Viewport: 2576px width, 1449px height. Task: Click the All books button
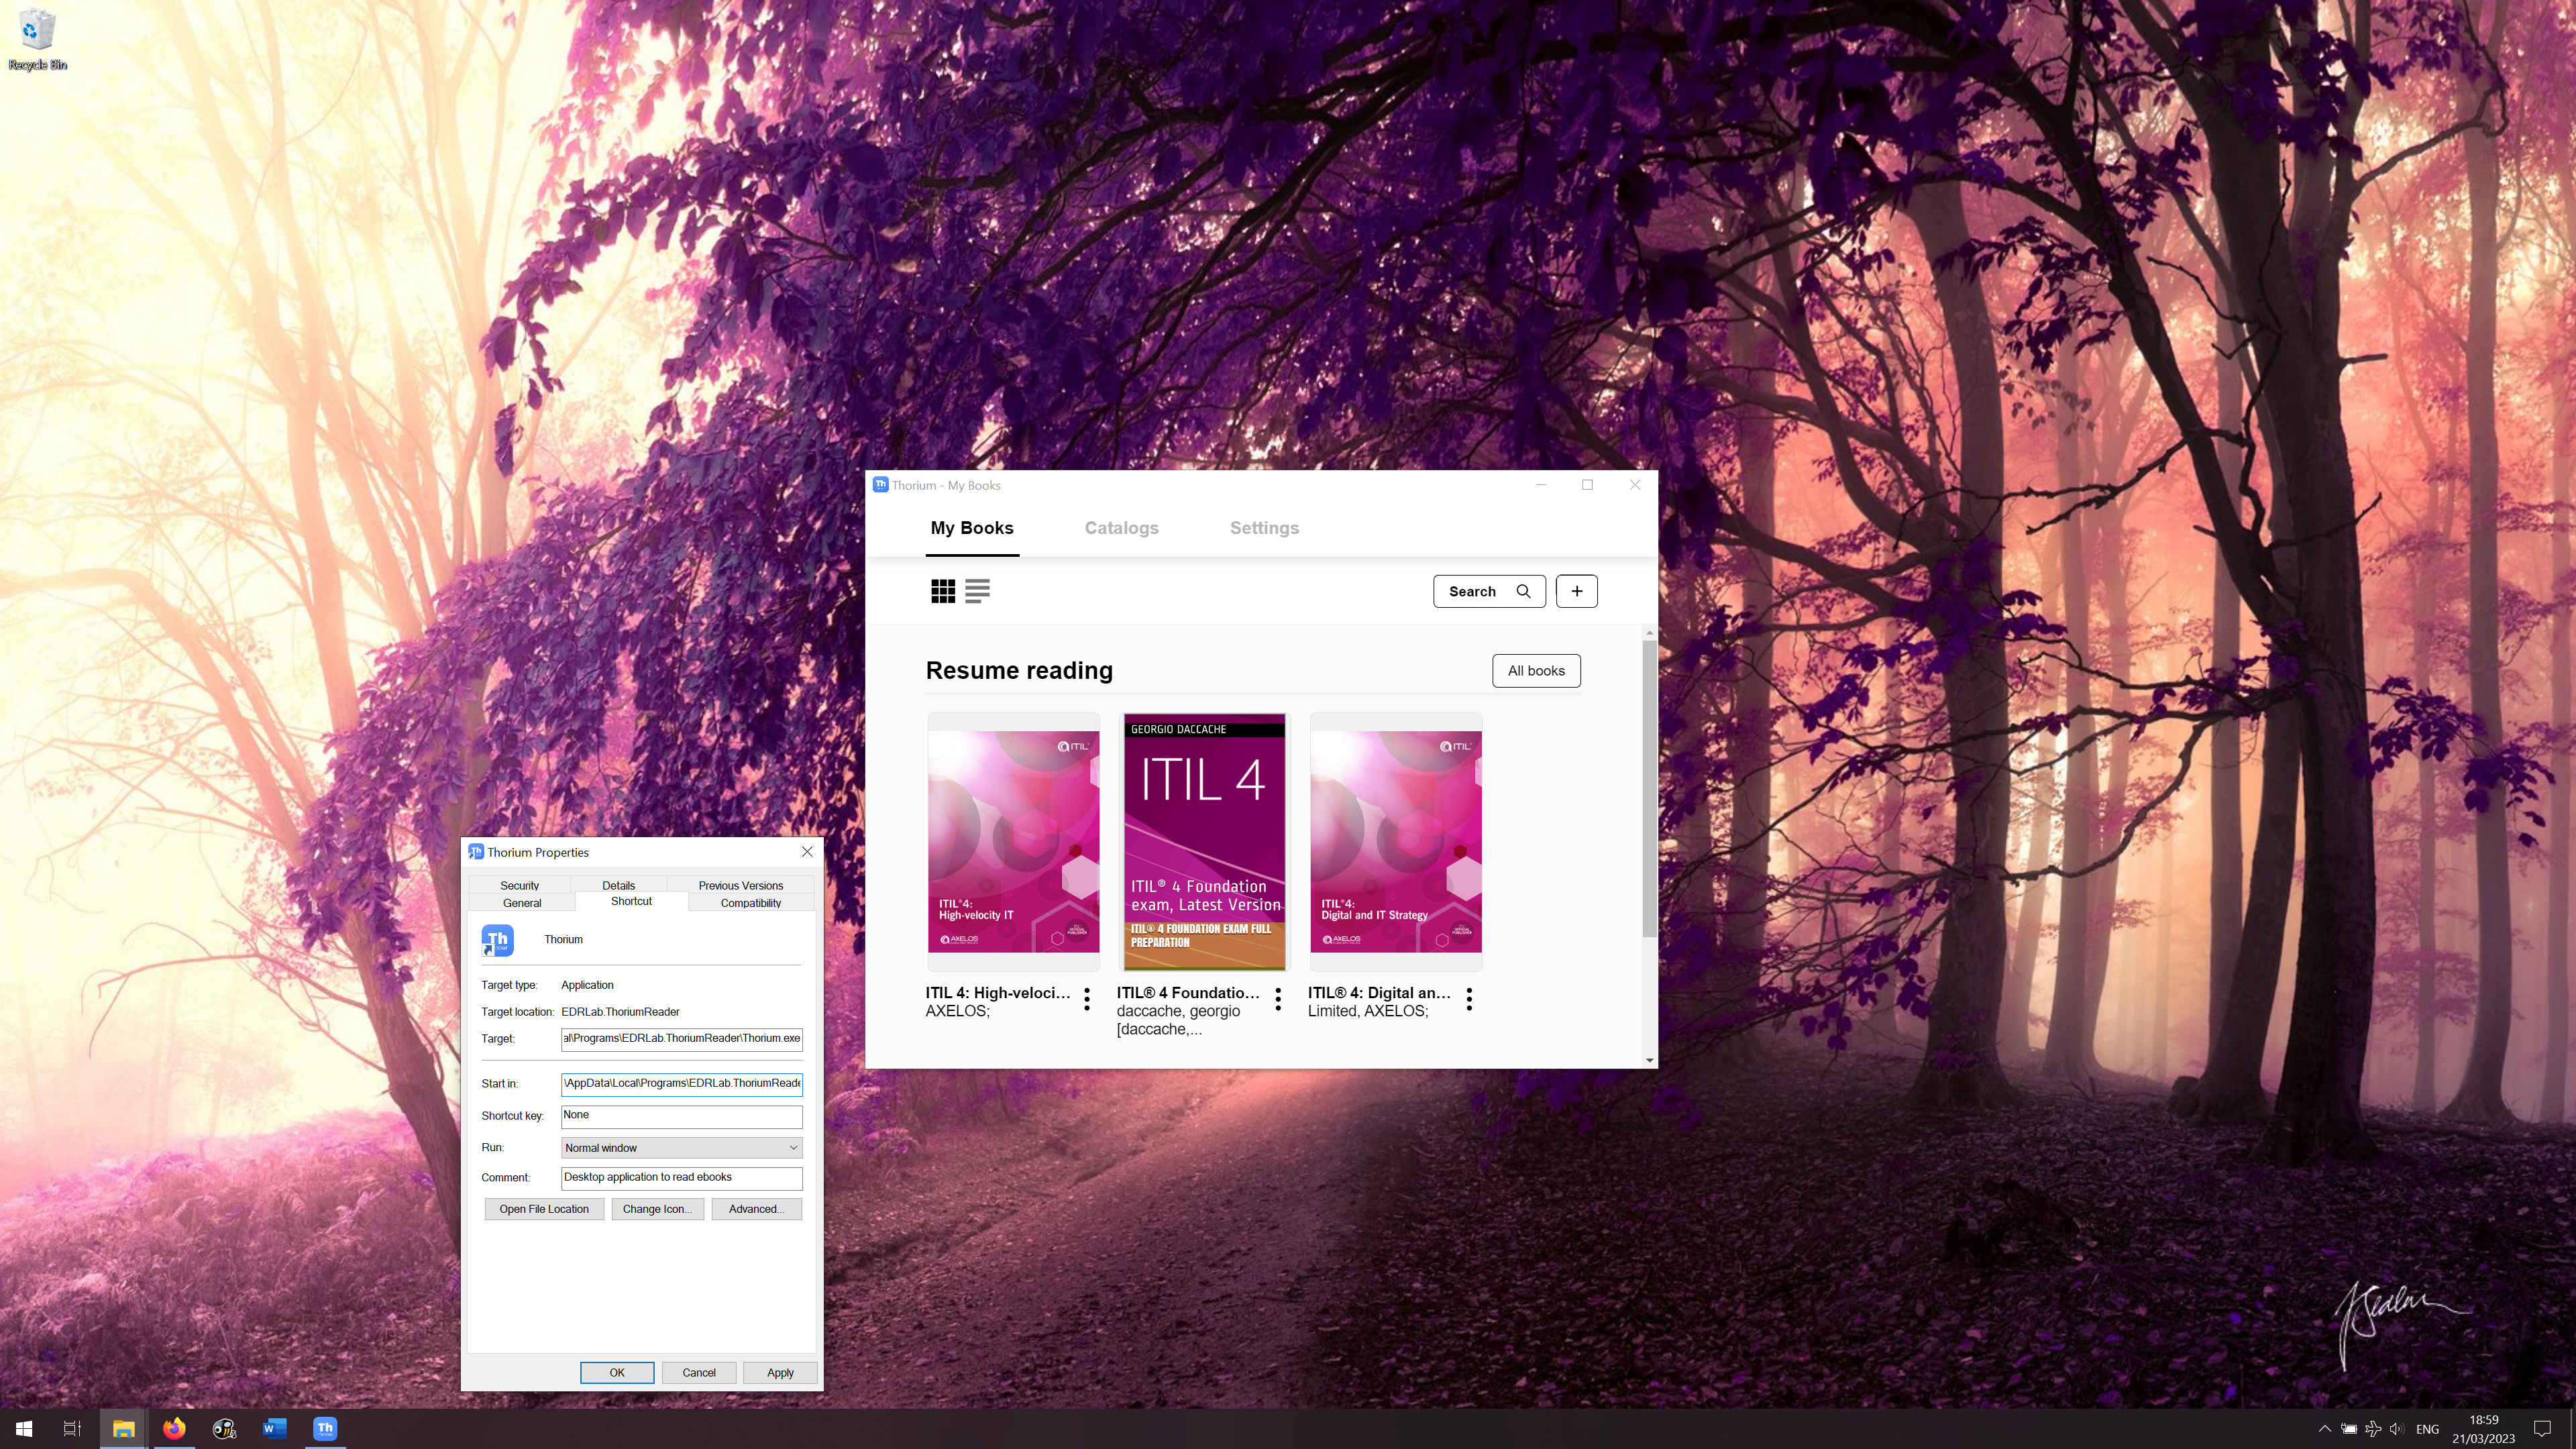1536,671
